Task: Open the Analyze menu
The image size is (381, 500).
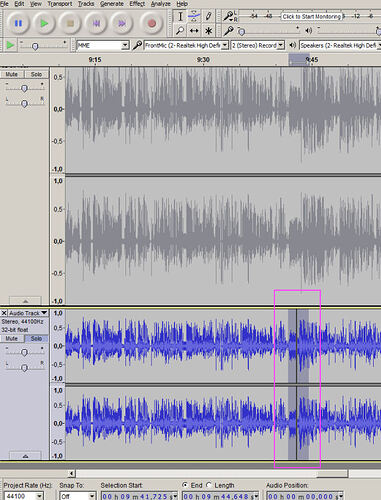Action: click(x=161, y=4)
